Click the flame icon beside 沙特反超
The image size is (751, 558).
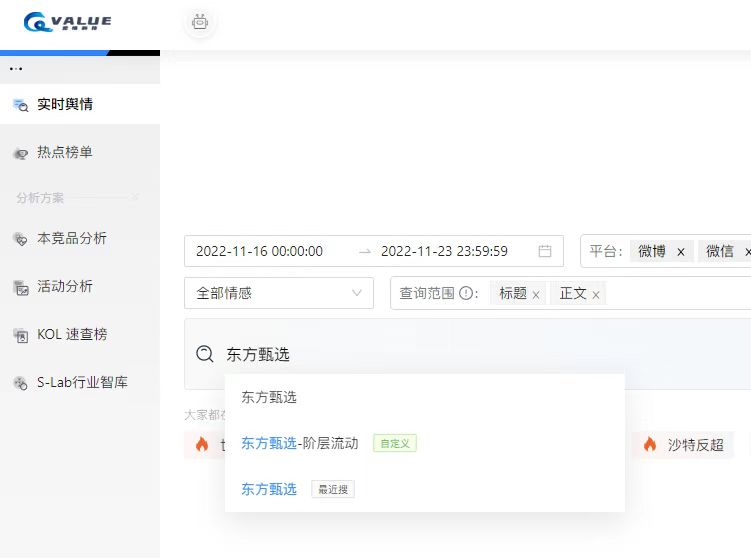pos(650,444)
